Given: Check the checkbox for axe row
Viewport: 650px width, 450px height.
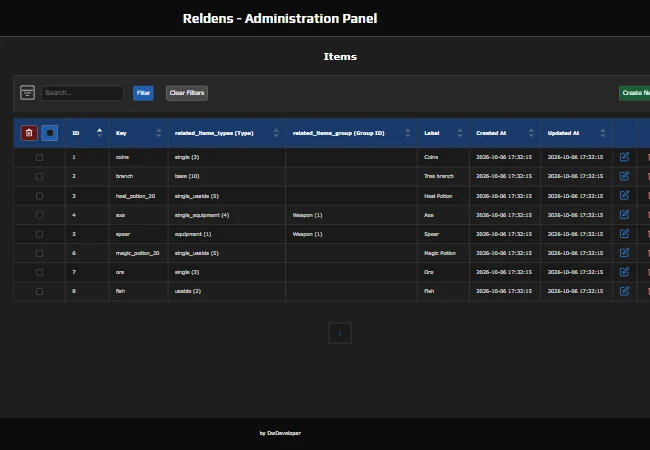Looking at the screenshot, I should pos(39,215).
